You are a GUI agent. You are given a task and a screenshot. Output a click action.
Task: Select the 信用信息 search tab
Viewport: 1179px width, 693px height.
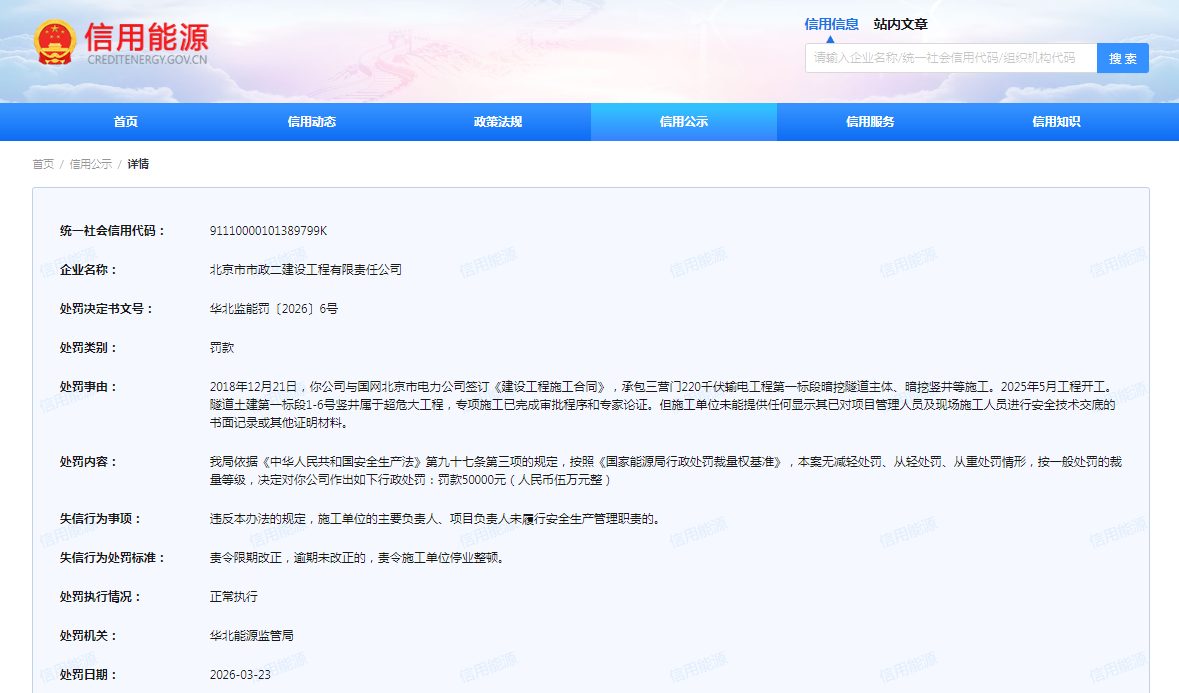pyautogui.click(x=831, y=24)
